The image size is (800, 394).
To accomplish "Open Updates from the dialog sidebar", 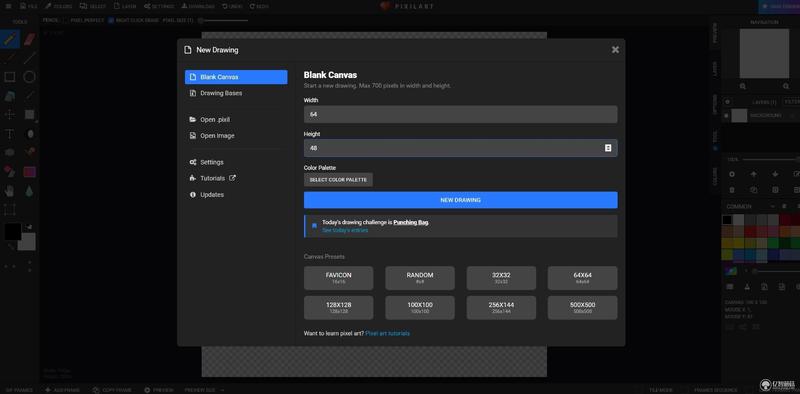I will coord(236,194).
